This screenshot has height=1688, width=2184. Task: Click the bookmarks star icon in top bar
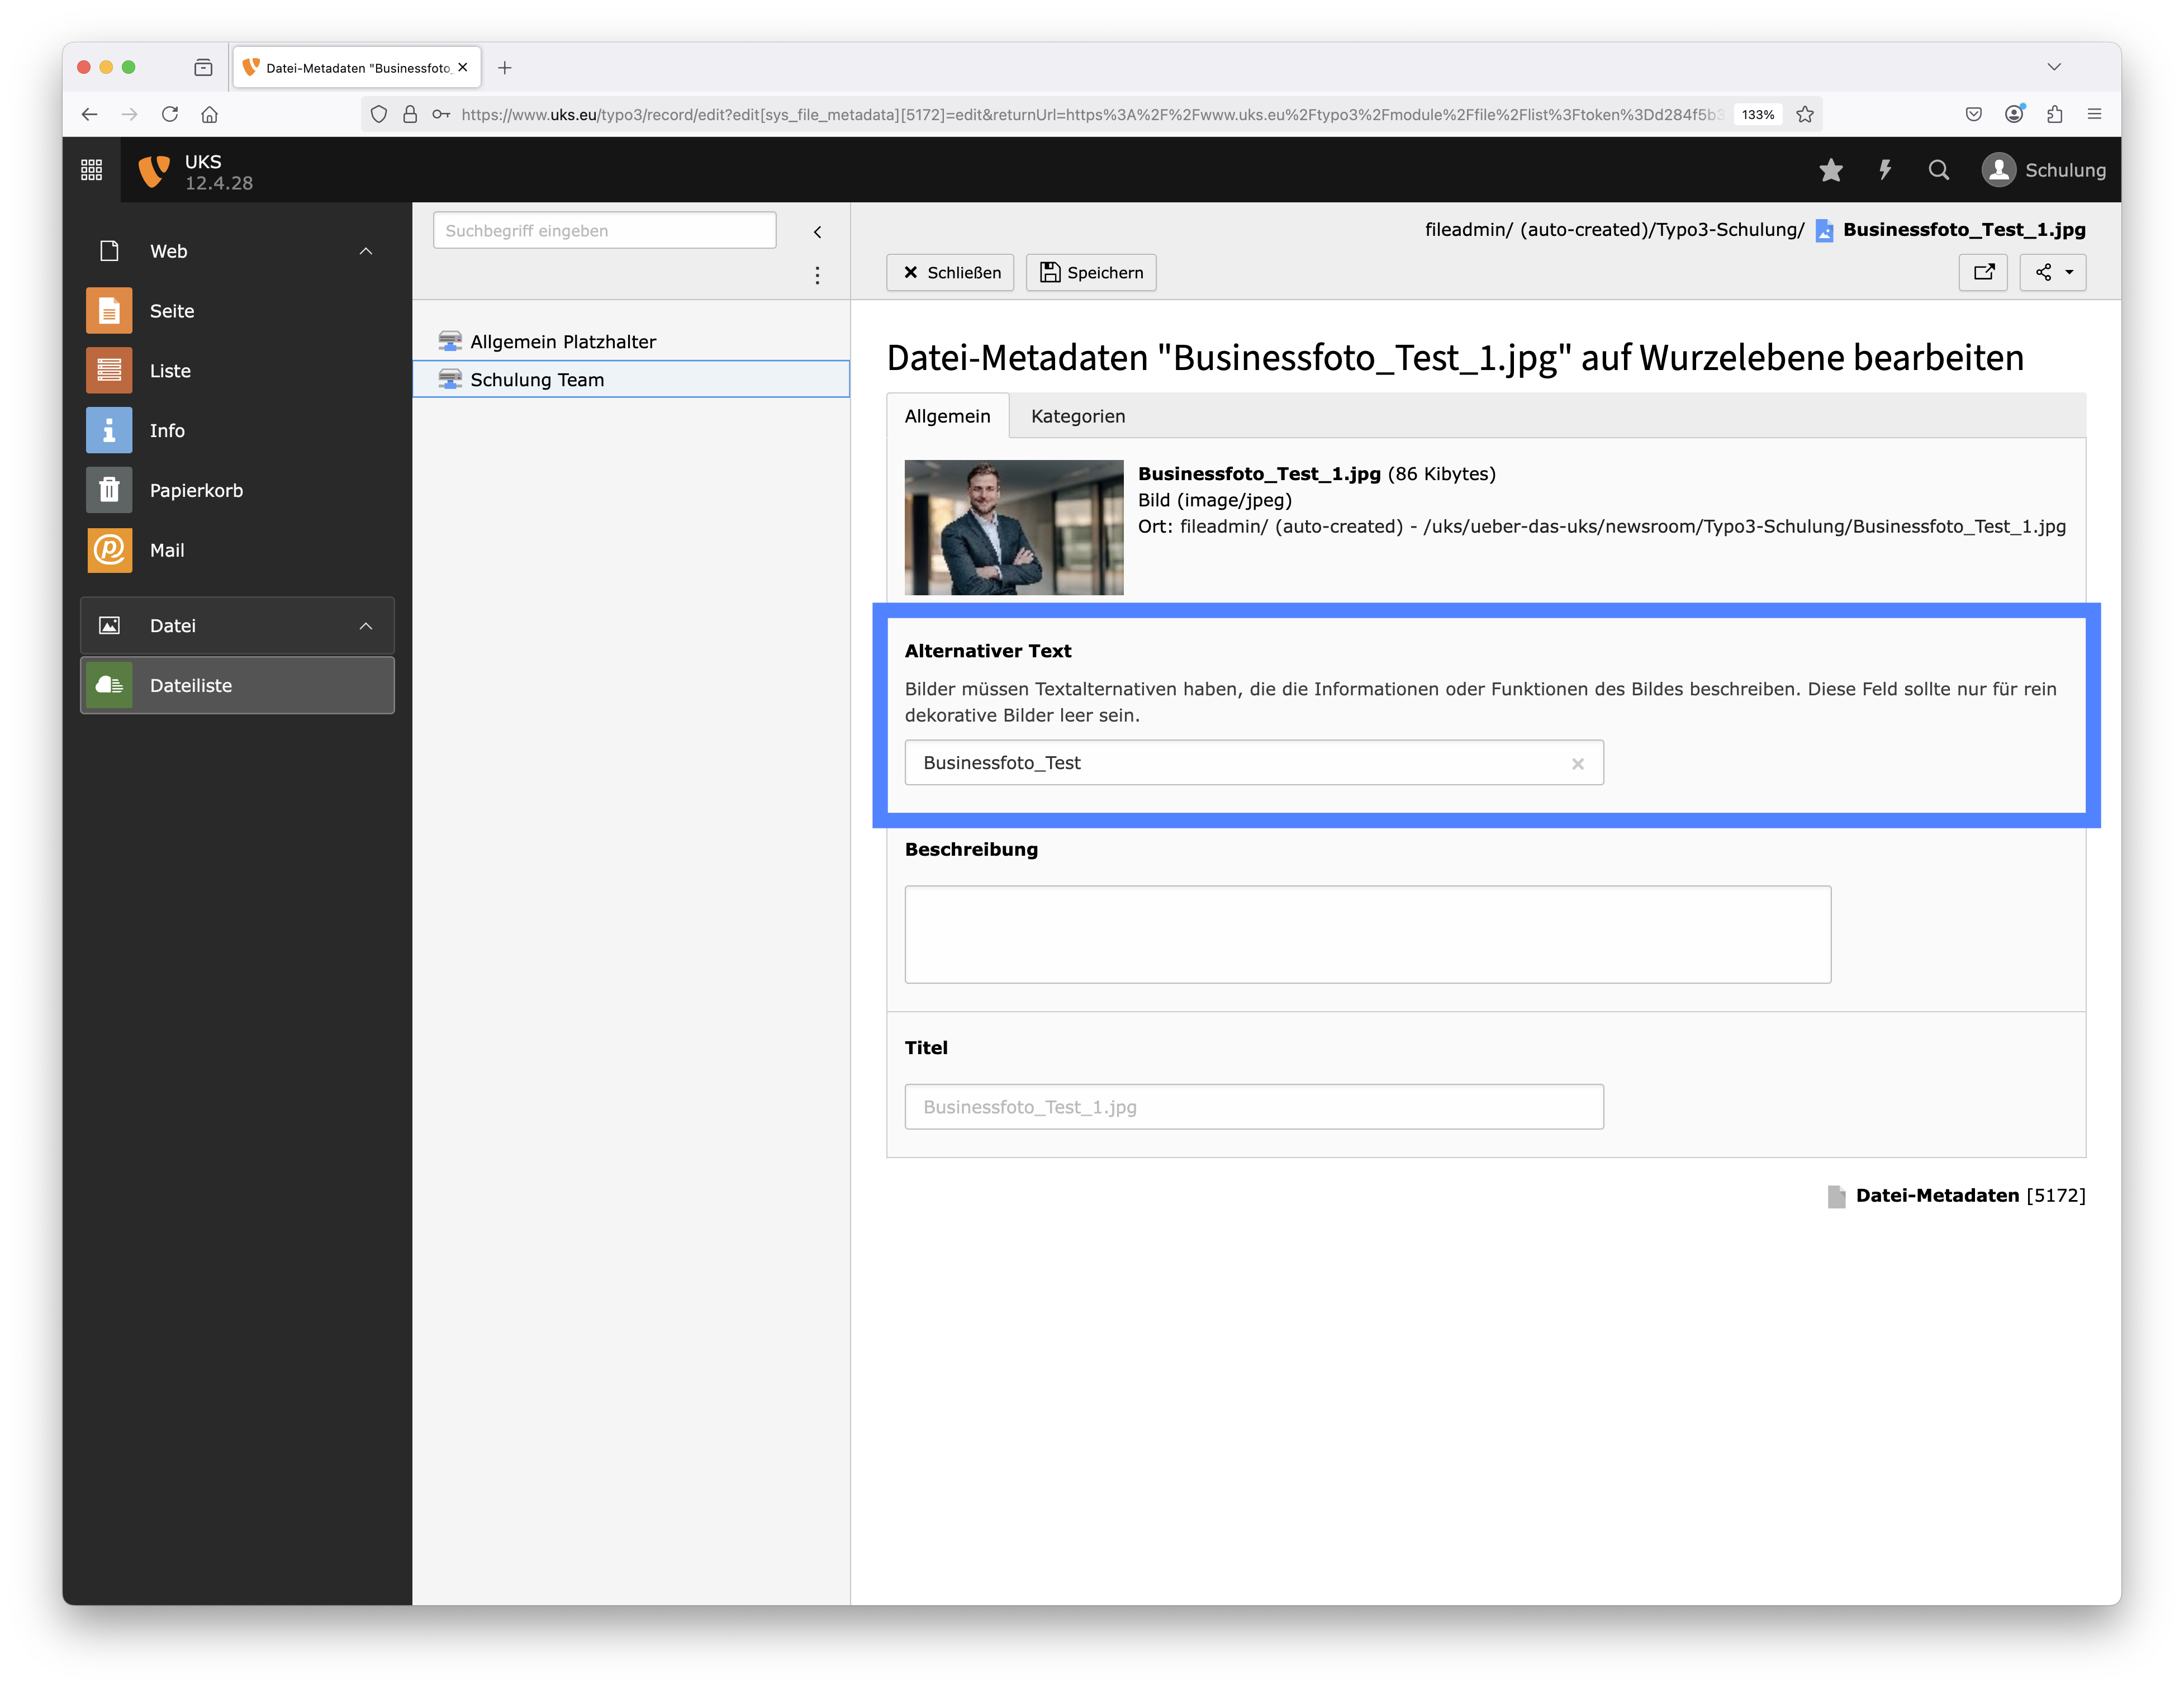[1830, 171]
